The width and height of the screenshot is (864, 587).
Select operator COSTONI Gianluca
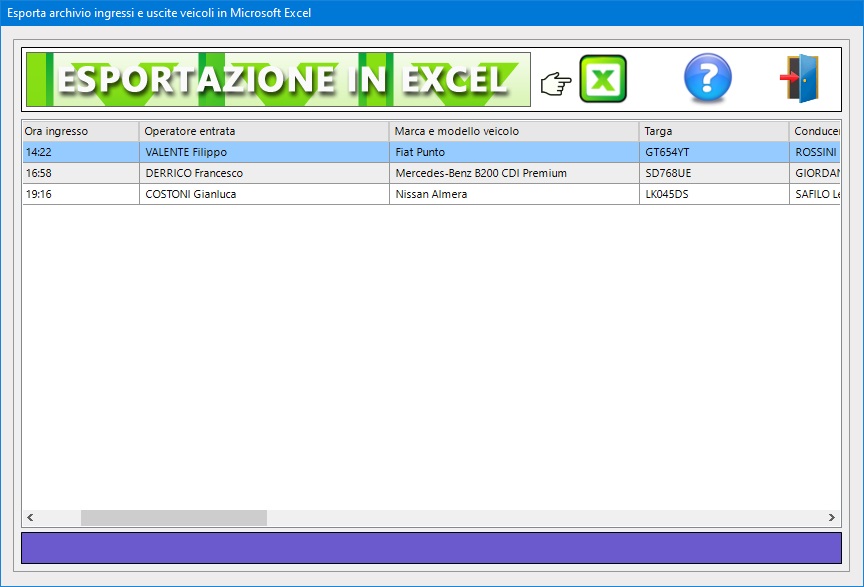click(x=264, y=194)
